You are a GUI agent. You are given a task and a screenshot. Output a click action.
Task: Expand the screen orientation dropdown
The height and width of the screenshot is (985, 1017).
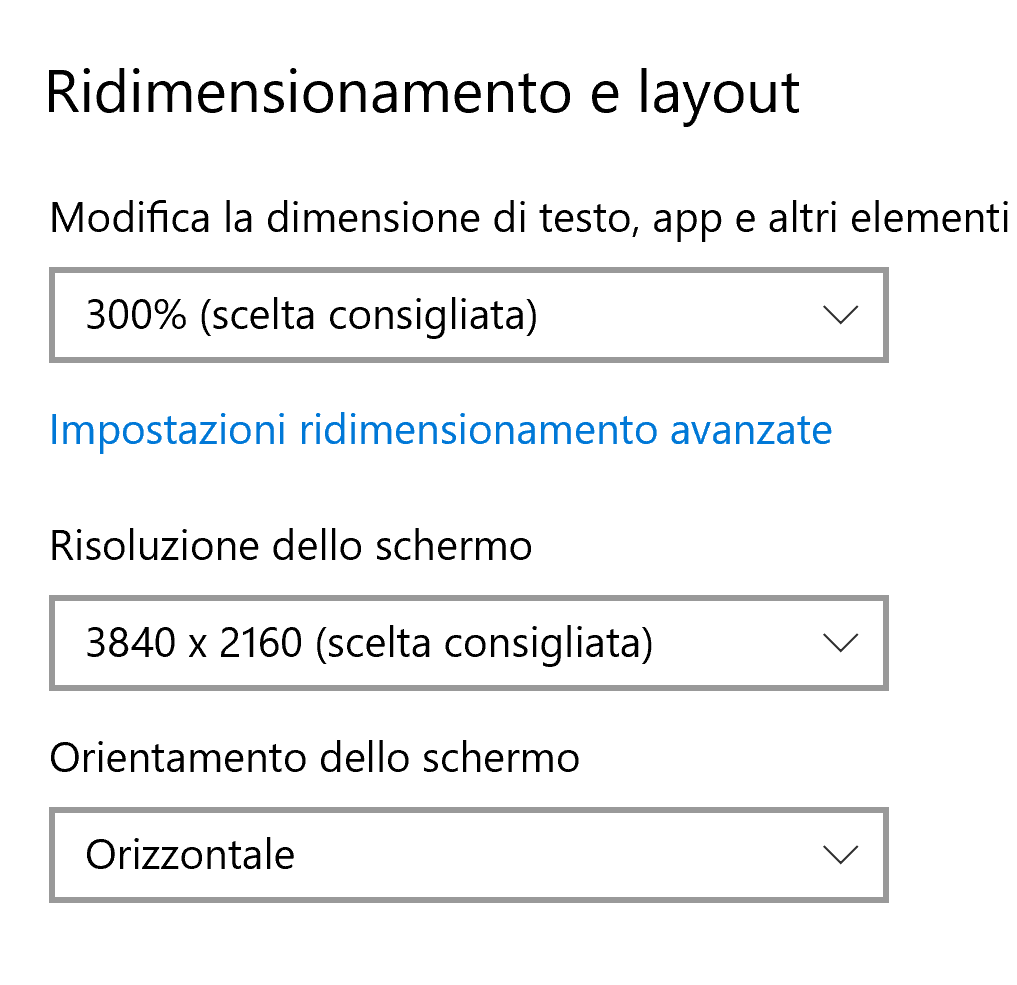(x=468, y=855)
